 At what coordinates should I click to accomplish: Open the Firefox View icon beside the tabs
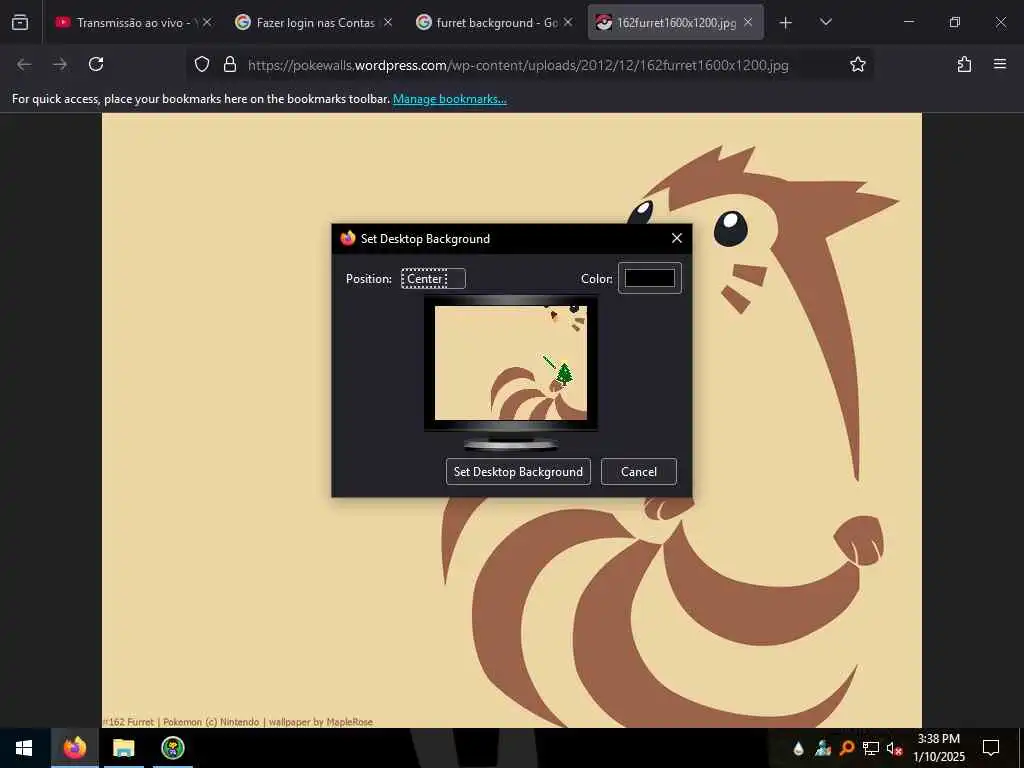tap(20, 22)
